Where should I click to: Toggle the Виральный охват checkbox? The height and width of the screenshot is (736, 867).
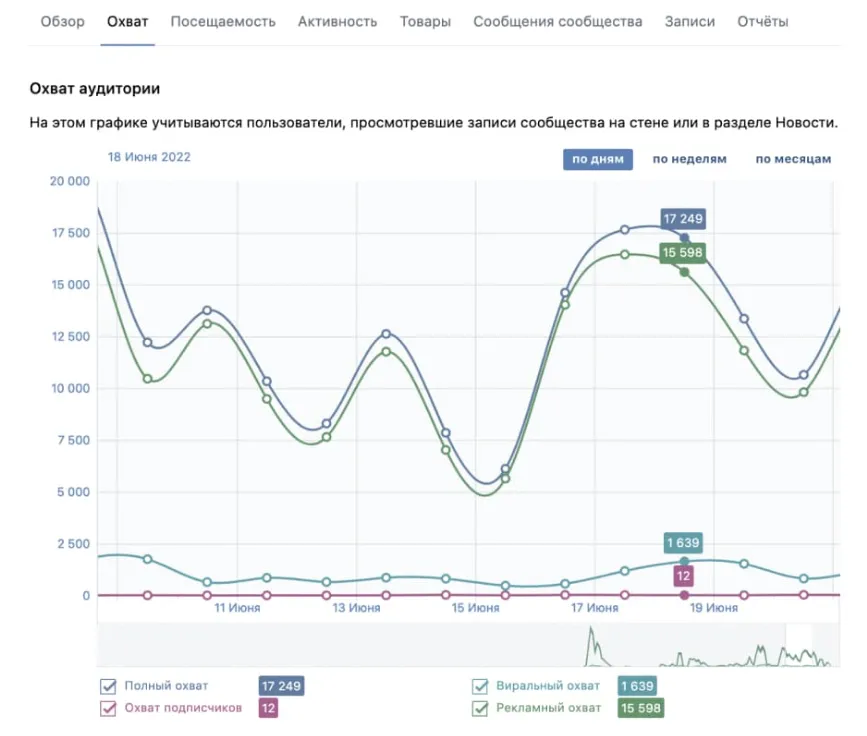coord(480,686)
